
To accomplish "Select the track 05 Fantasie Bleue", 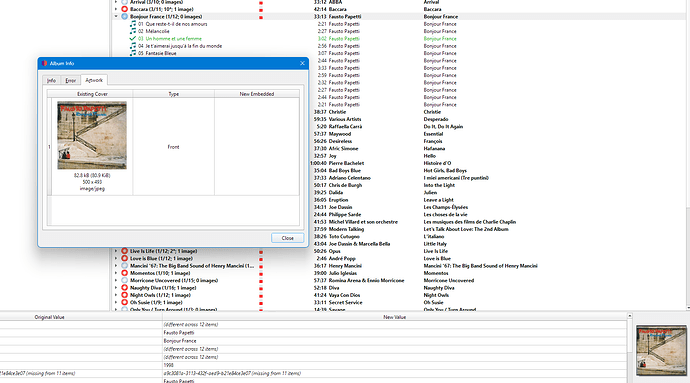I will coord(157,53).
